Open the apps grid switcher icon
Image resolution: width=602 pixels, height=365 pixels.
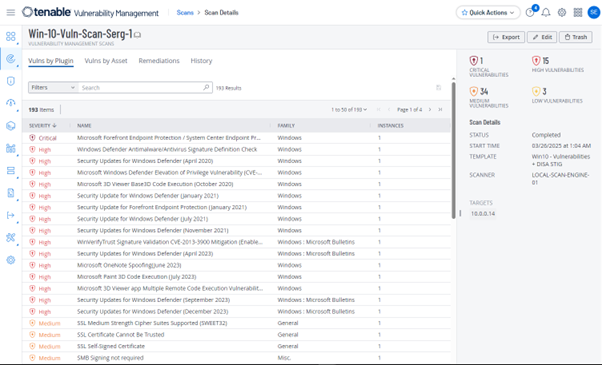[578, 13]
